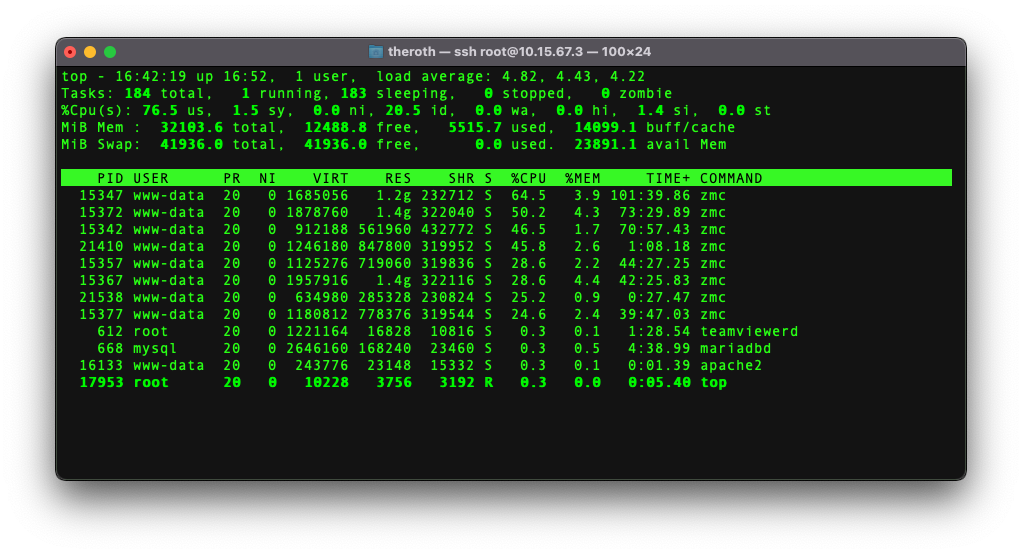Click the red close window button
Screen dimensions: 1022x554
[70, 52]
